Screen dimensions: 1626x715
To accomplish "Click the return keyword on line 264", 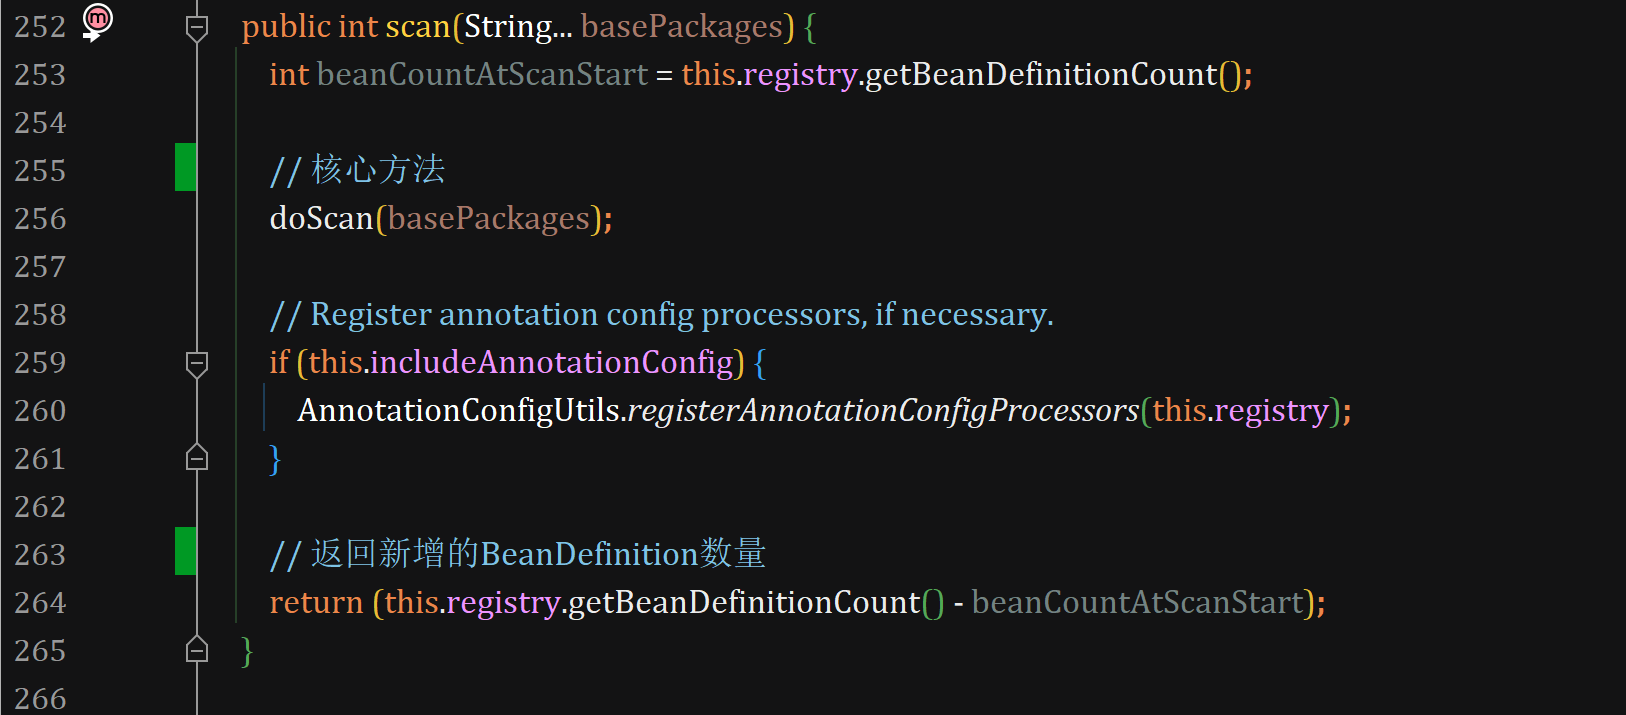I will [316, 602].
